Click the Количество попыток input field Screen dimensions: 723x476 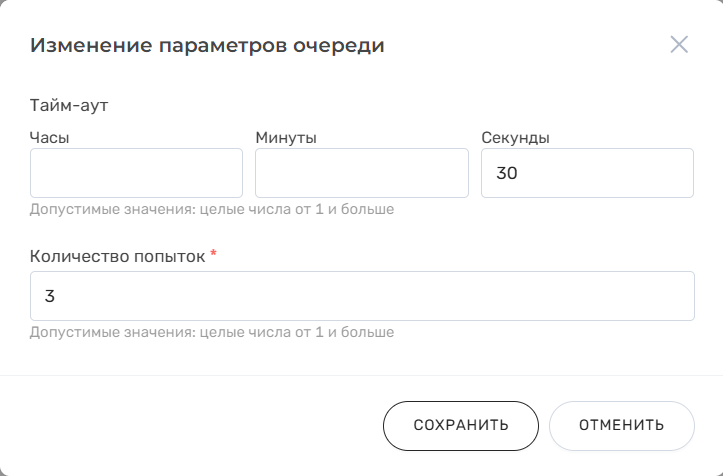362,296
